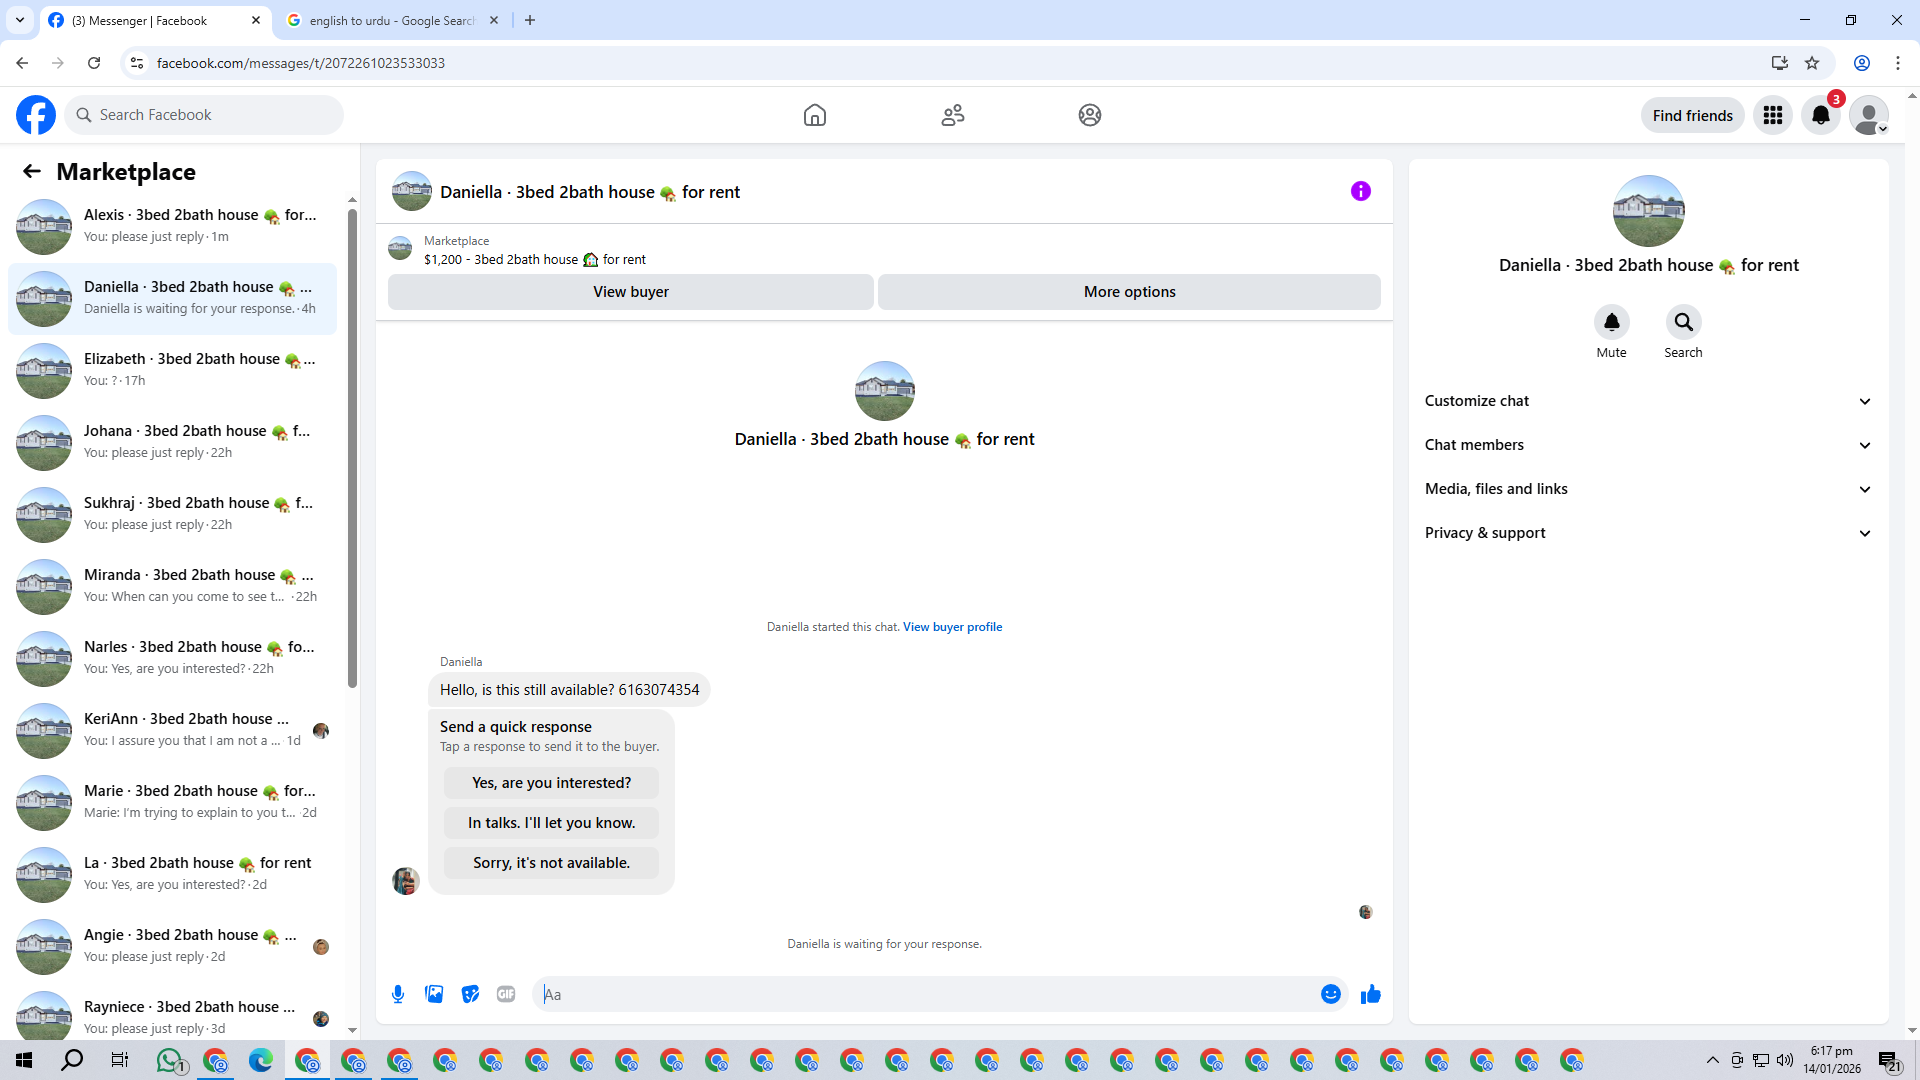This screenshot has width=1920, height=1080.
Task: Toggle conversation information panel purple icon
Action: 1360,191
